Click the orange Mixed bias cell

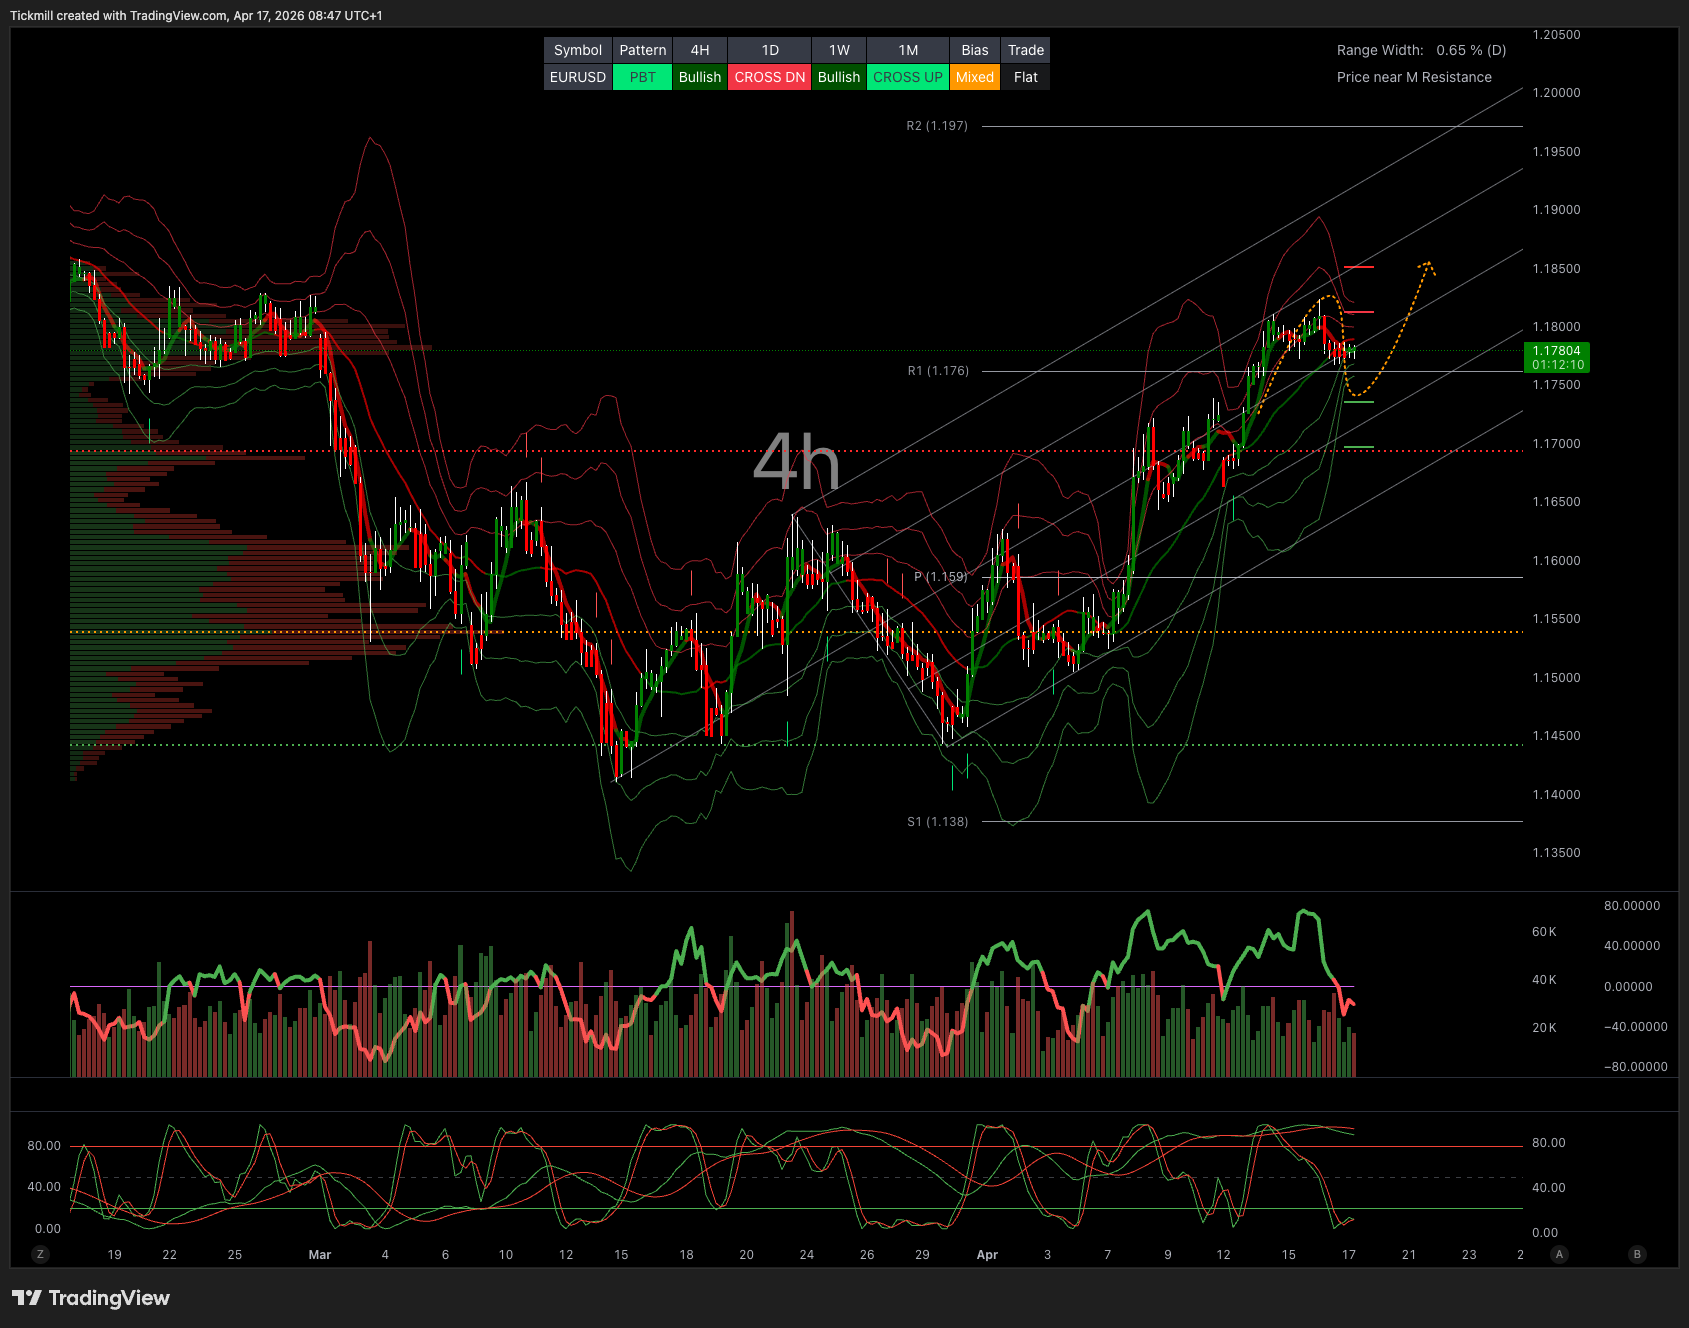click(974, 77)
